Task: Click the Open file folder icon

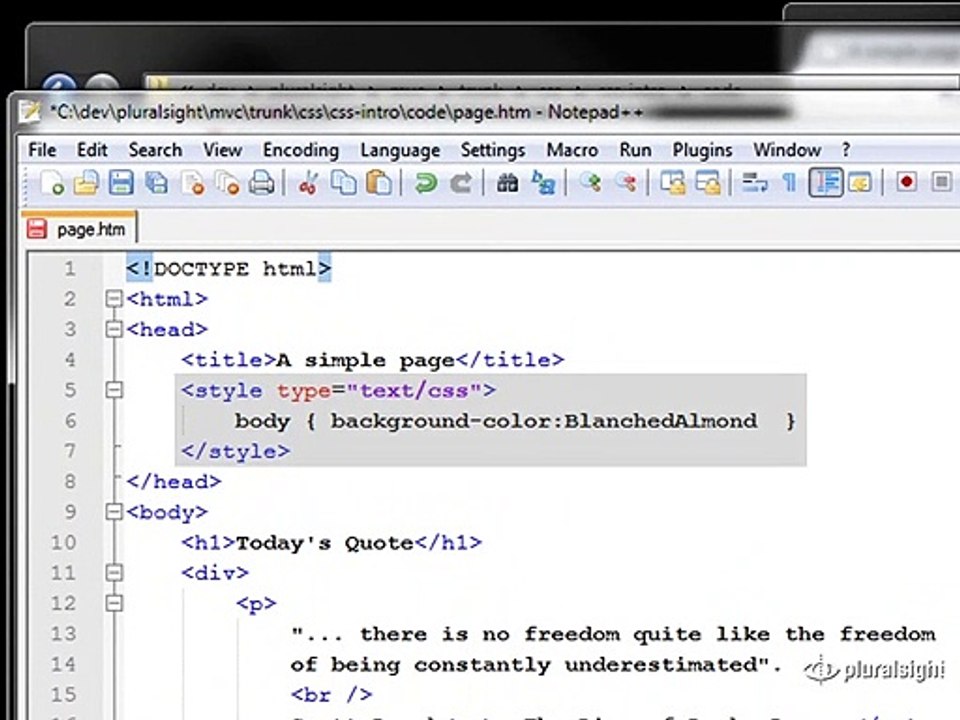Action: pyautogui.click(x=86, y=182)
